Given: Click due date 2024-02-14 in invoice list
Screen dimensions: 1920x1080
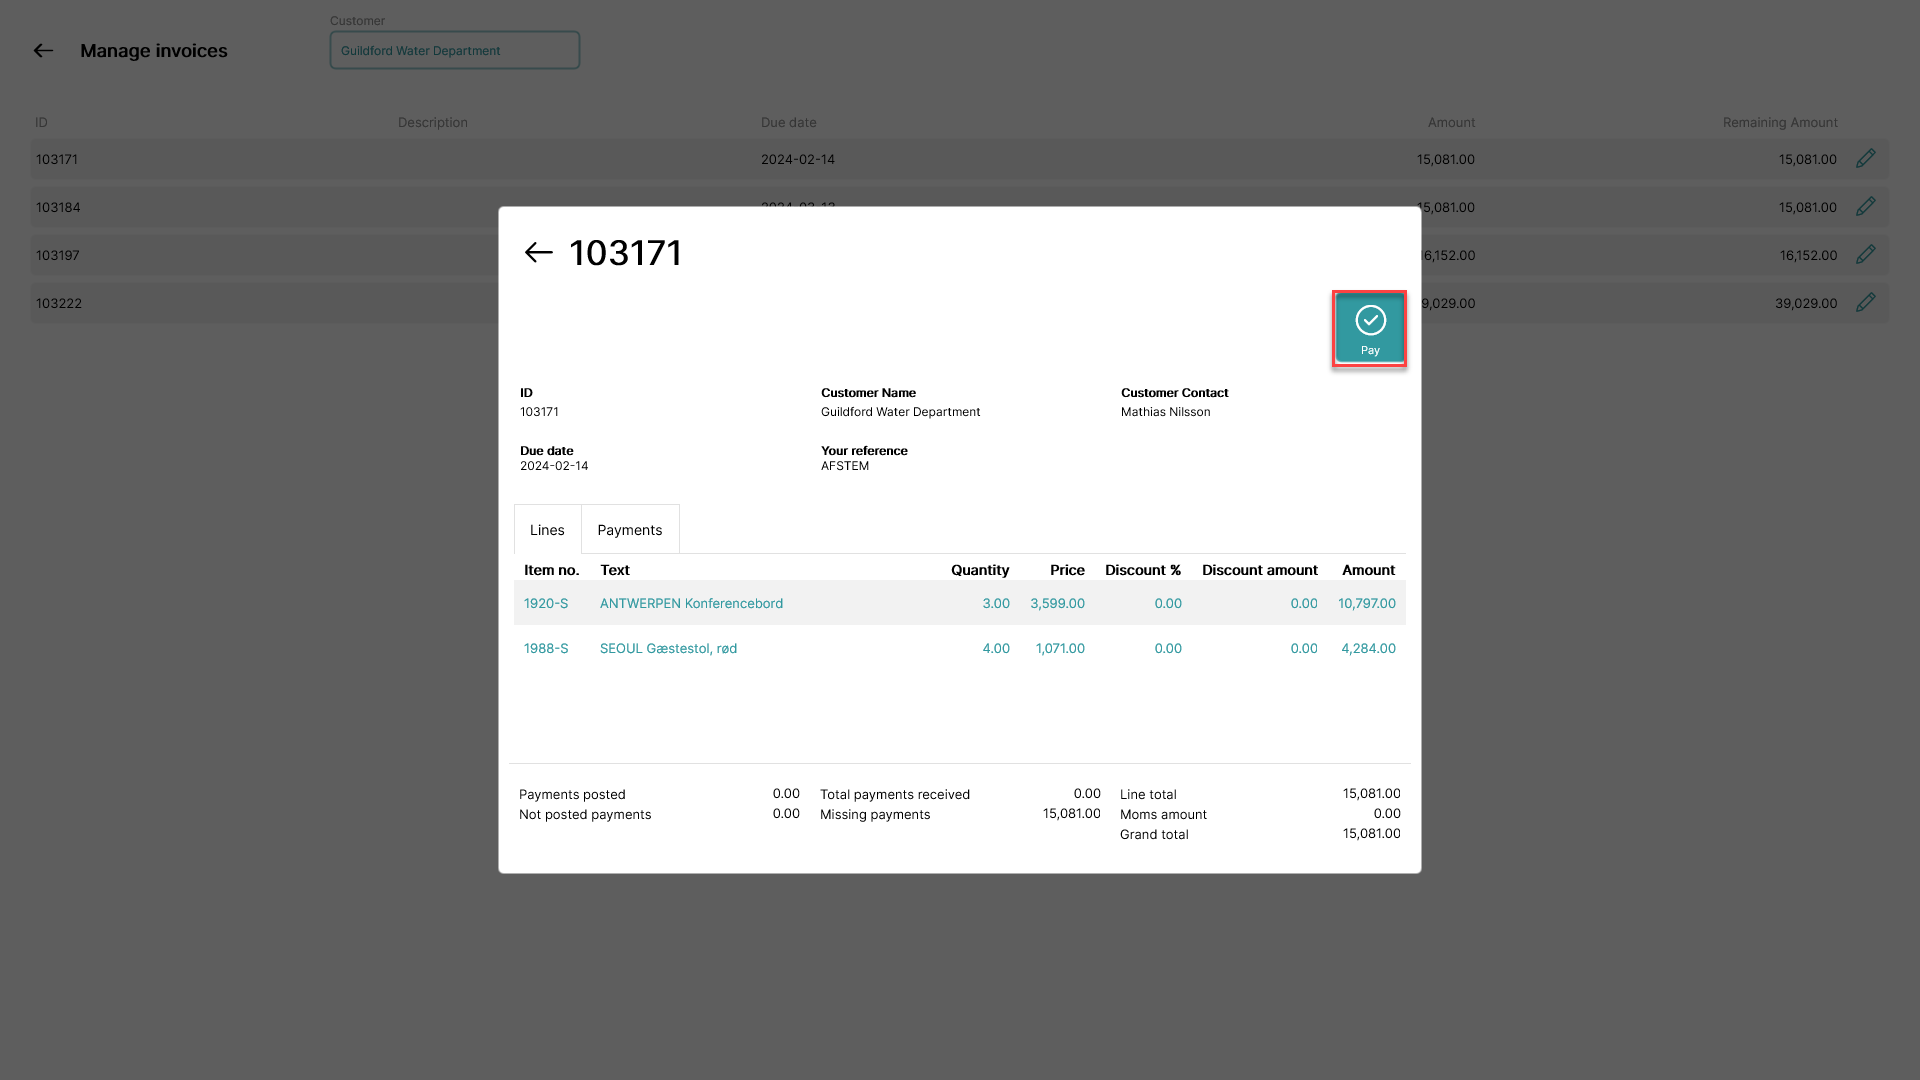Looking at the screenshot, I should pyautogui.click(x=798, y=159).
